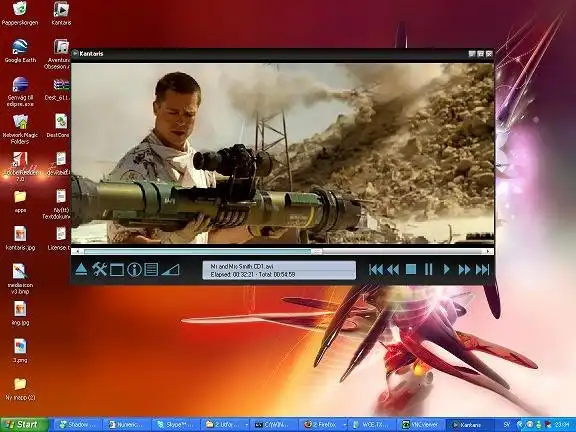This screenshot has width=576, height=432.
Task: Select the kantaris.jpg file icon
Action: 20,238
